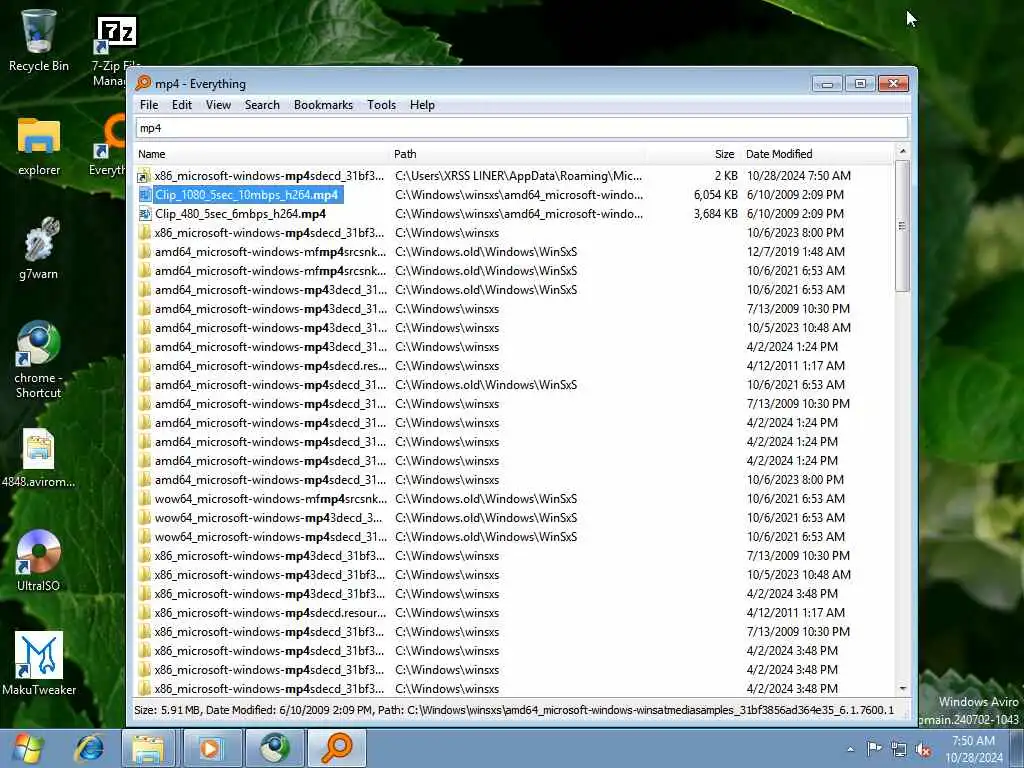The height and width of the screenshot is (768, 1024).
Task: Open the Tools menu
Action: 381,104
